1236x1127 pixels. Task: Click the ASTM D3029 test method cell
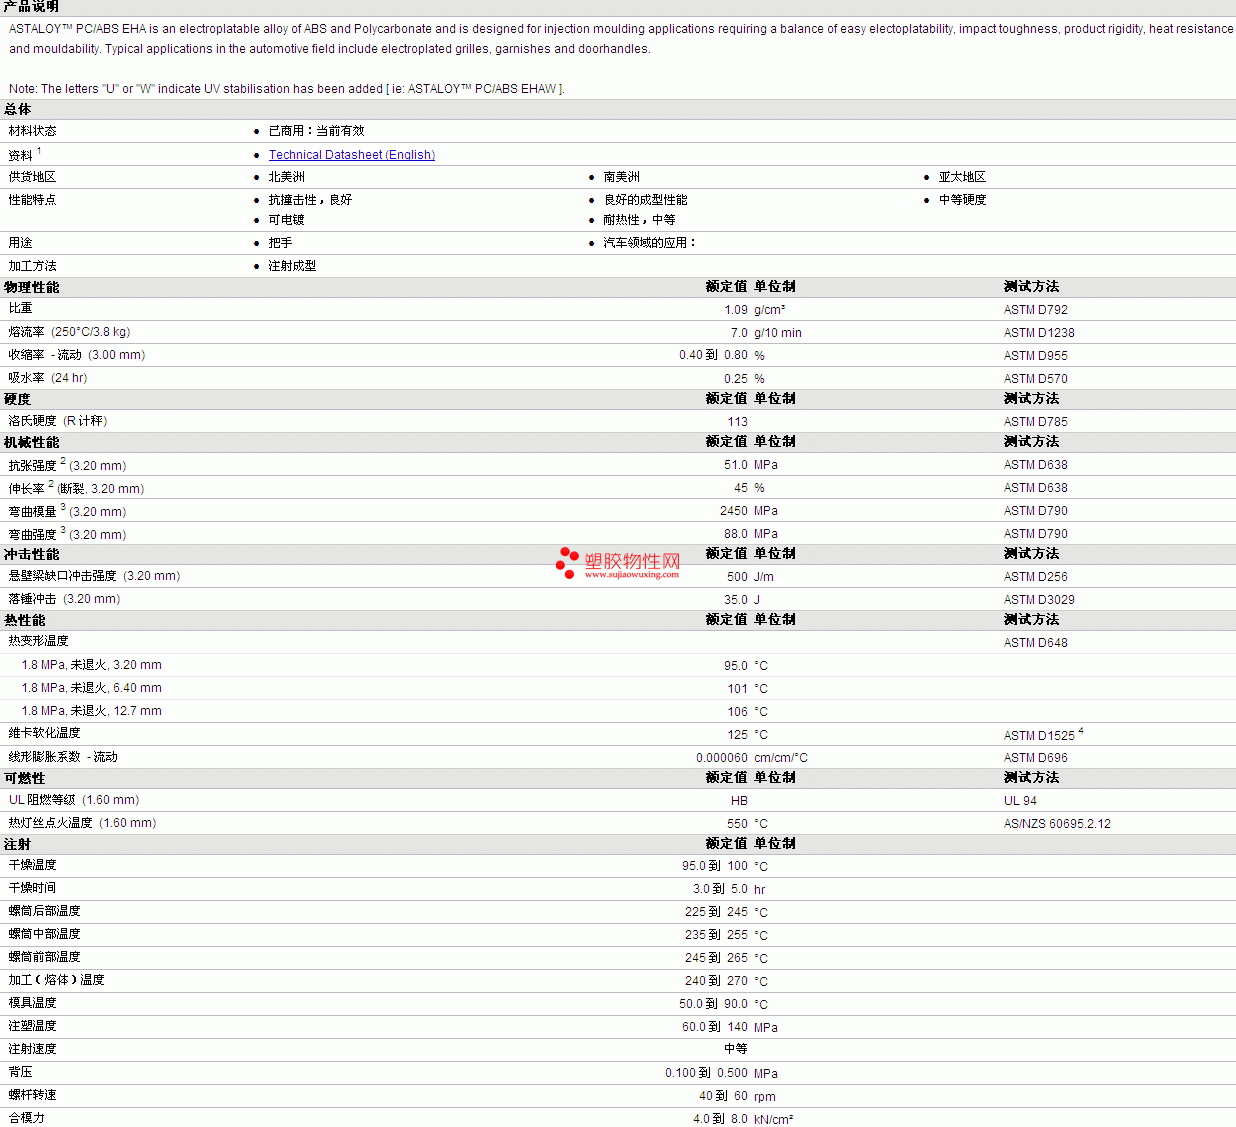tap(1039, 600)
